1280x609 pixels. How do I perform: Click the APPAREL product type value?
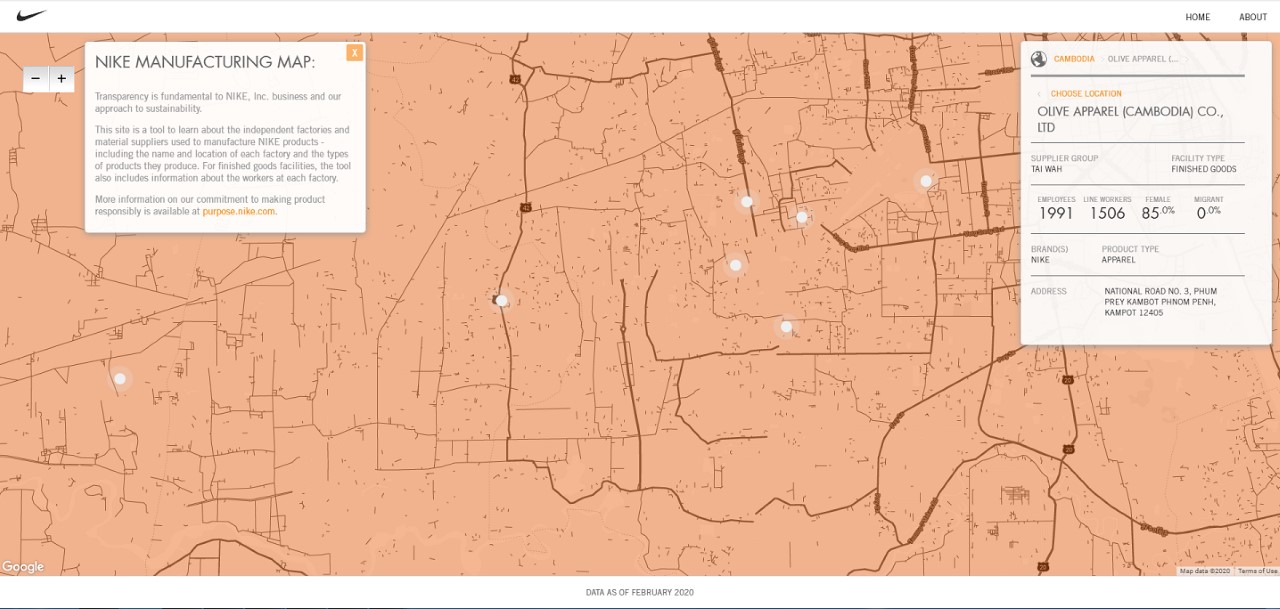point(1119,260)
